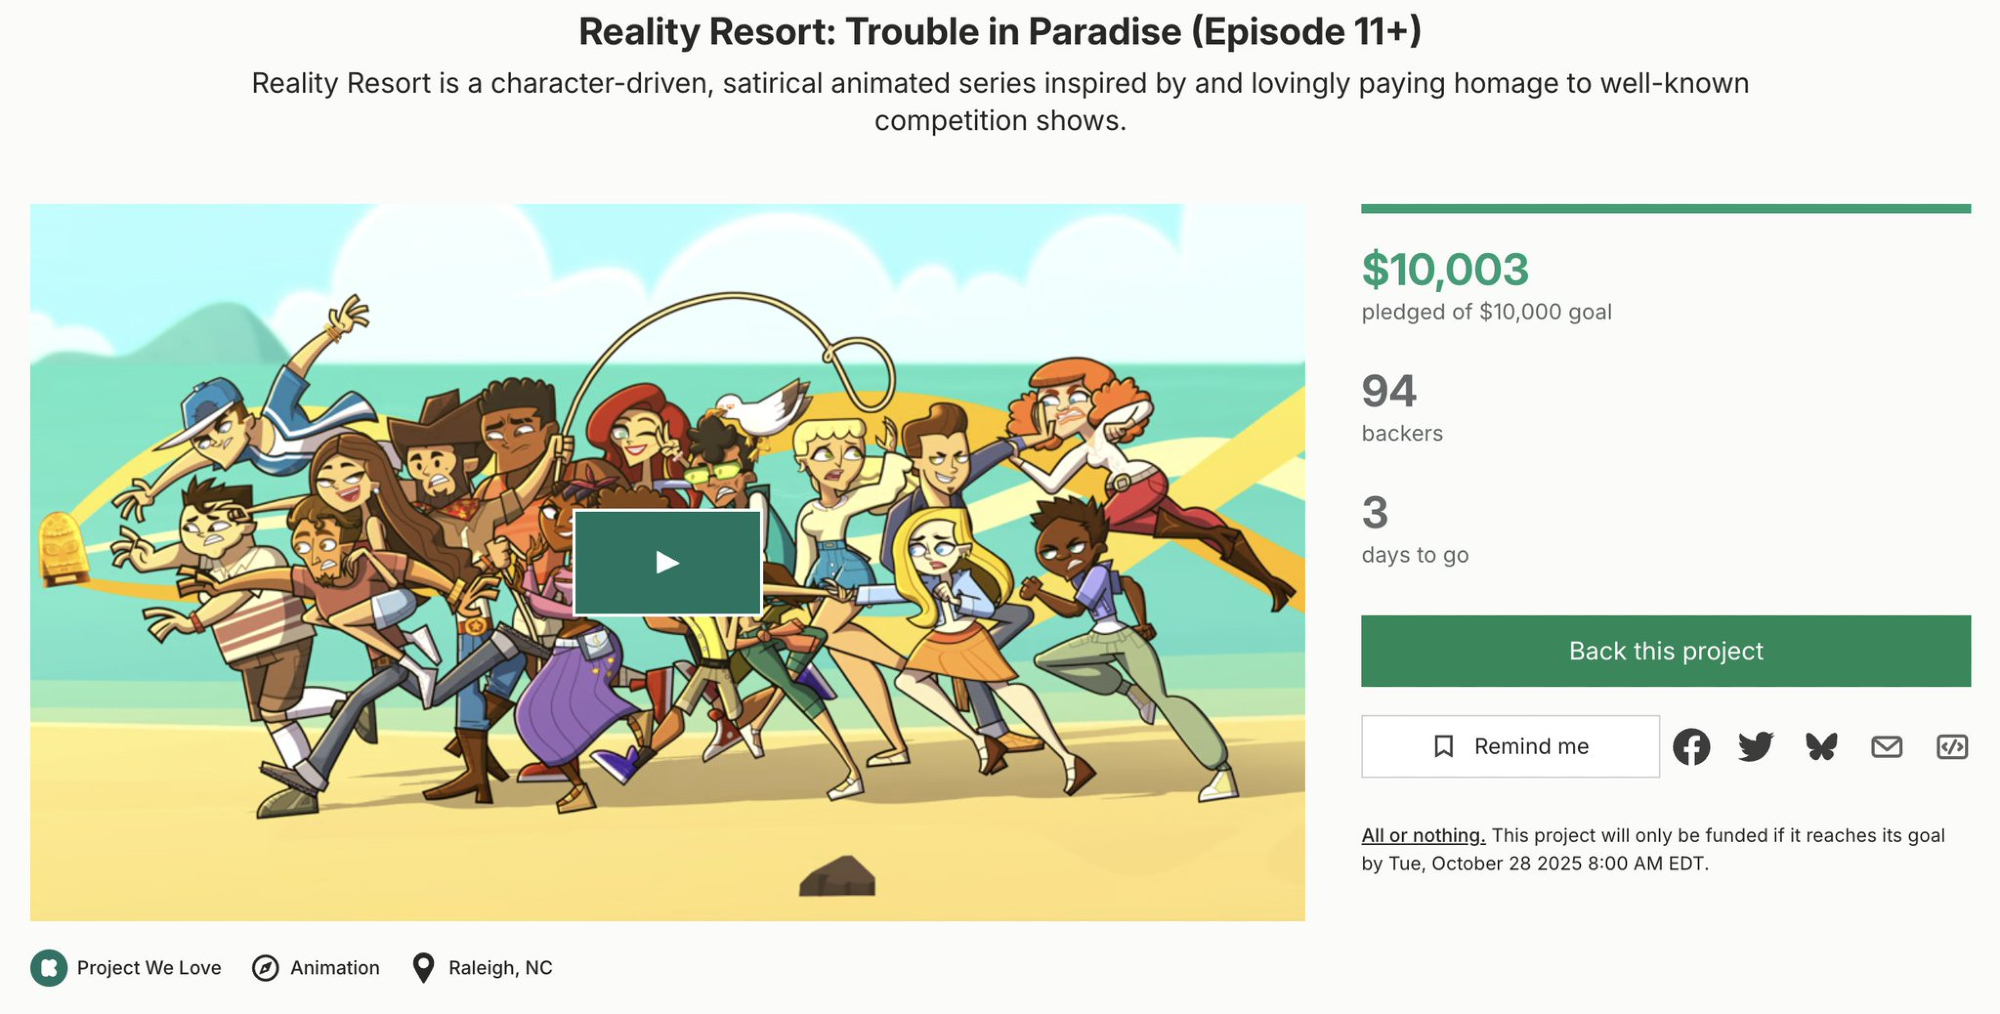Screen dimensions: 2000x1014
Task: Click the 94 backers count
Action: point(1389,391)
